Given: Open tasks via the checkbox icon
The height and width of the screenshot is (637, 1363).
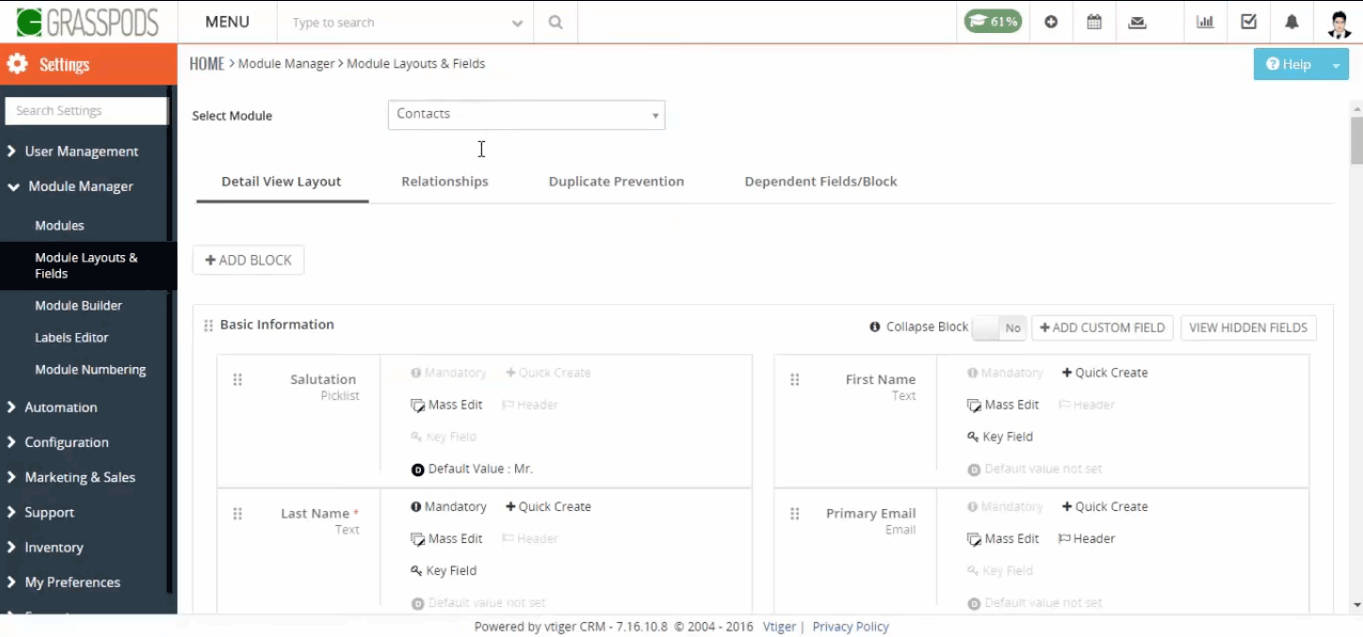Looking at the screenshot, I should pos(1248,21).
